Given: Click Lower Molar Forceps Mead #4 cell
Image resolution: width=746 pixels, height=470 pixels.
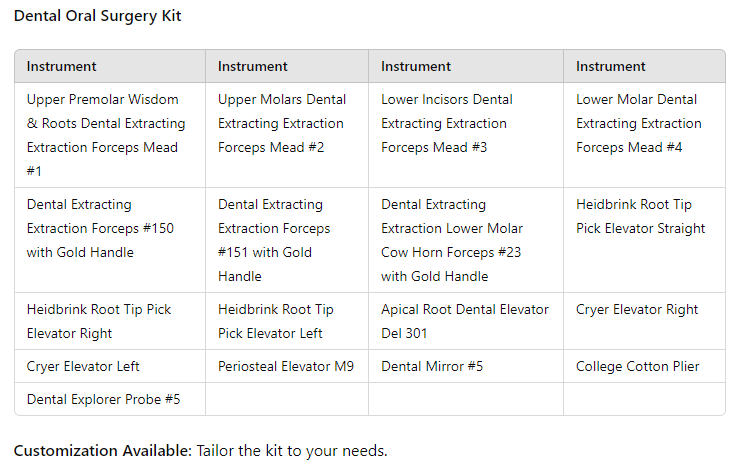Looking at the screenshot, I should [644, 135].
